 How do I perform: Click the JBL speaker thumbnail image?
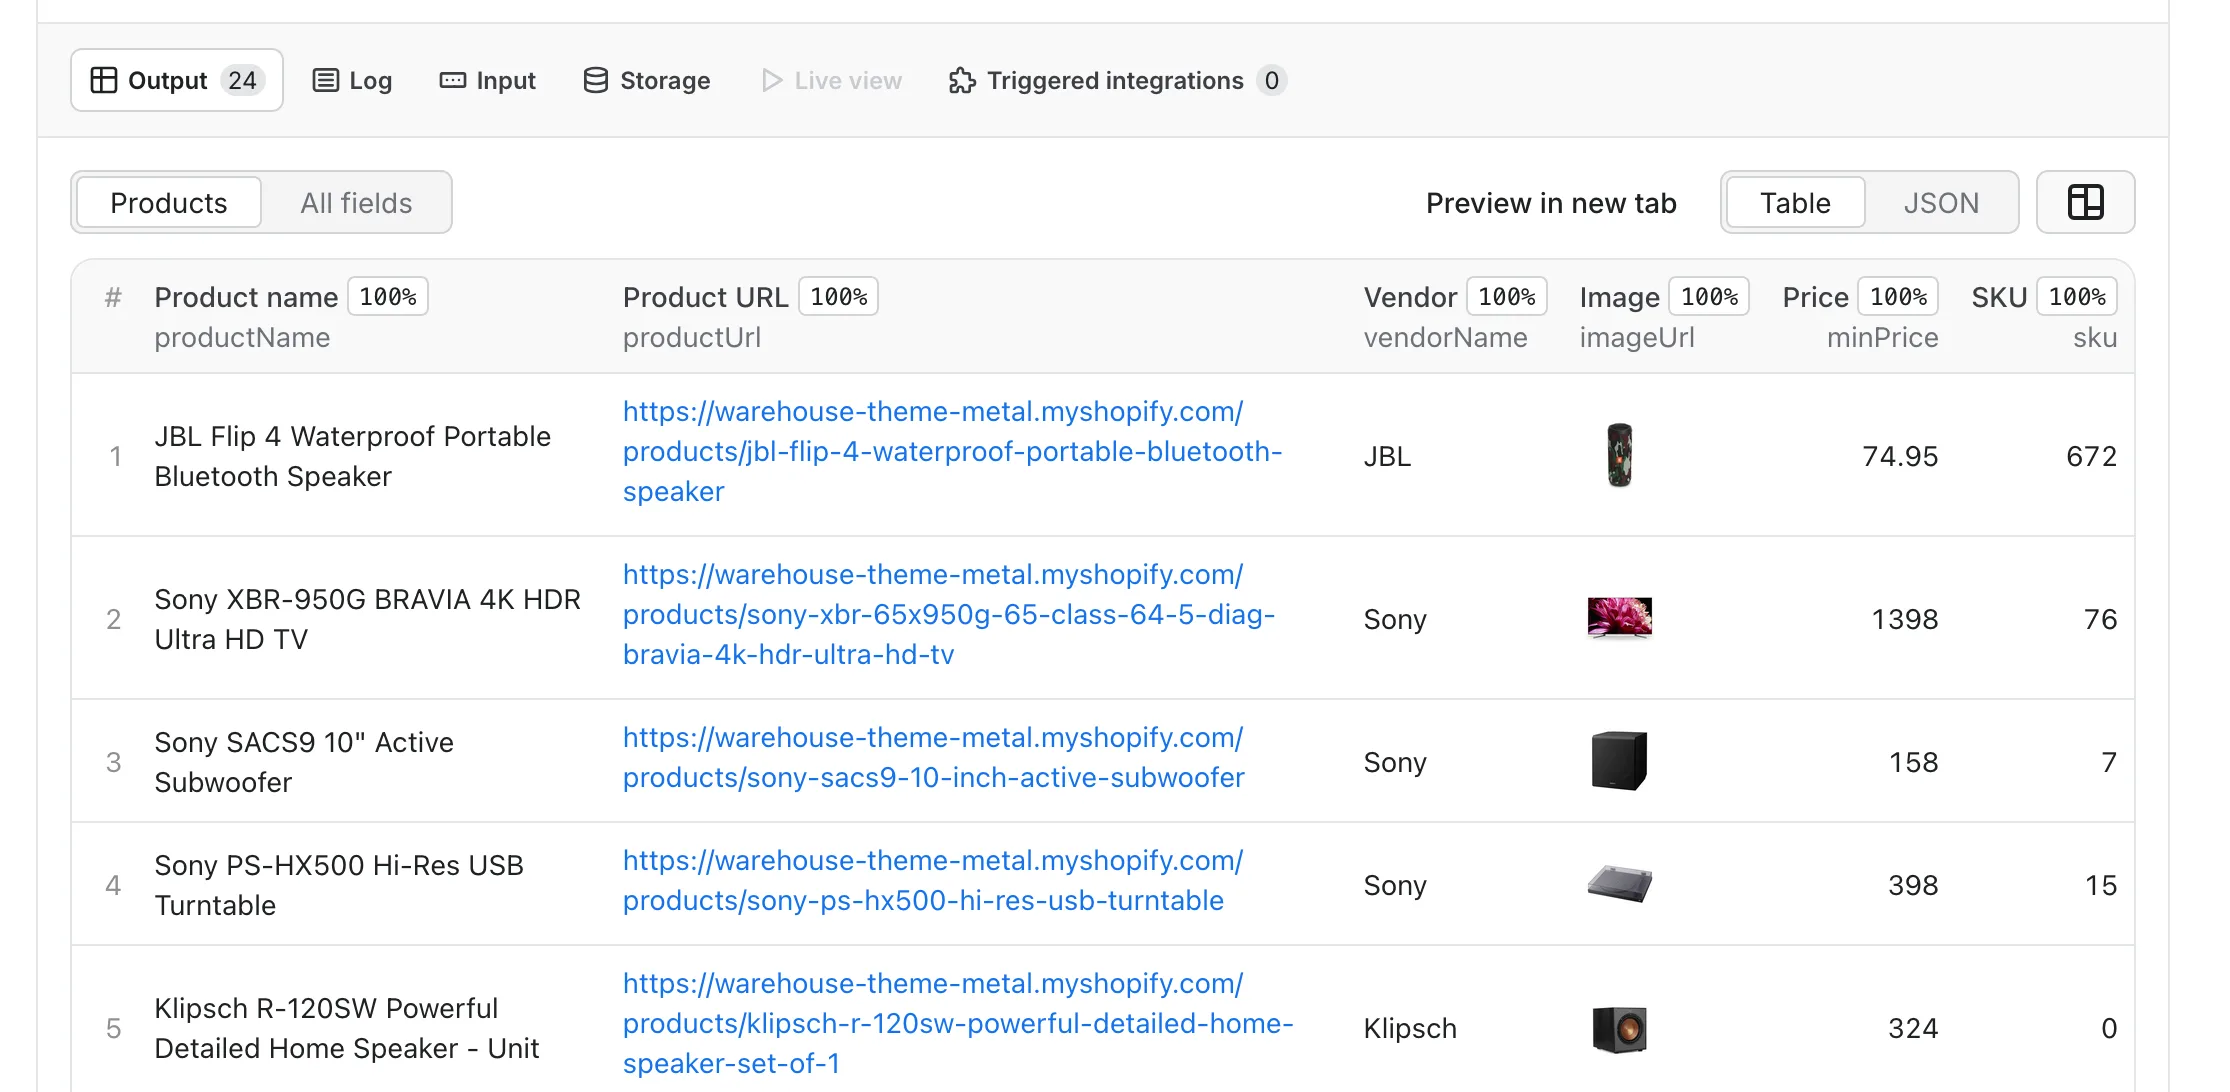point(1619,455)
